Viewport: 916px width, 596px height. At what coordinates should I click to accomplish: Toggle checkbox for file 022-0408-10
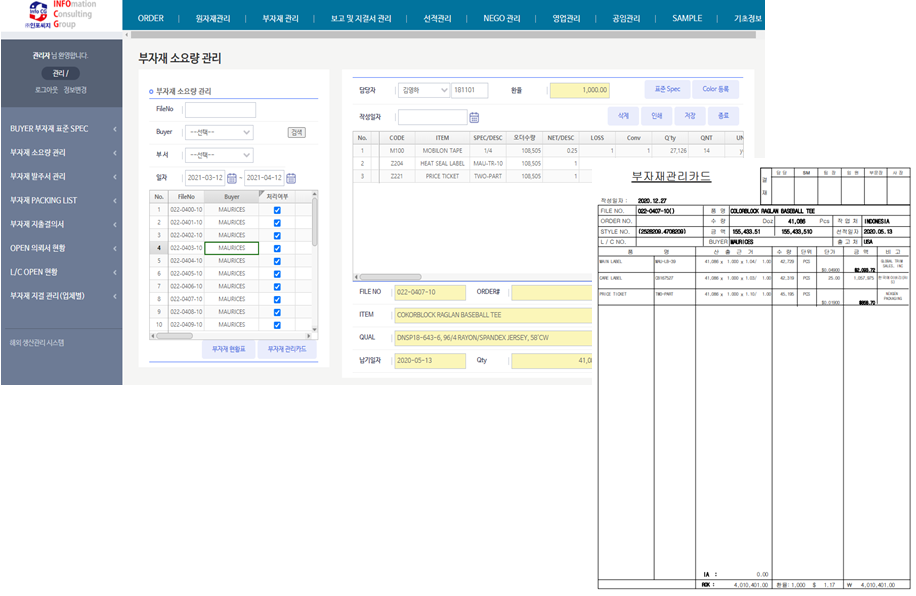point(277,312)
